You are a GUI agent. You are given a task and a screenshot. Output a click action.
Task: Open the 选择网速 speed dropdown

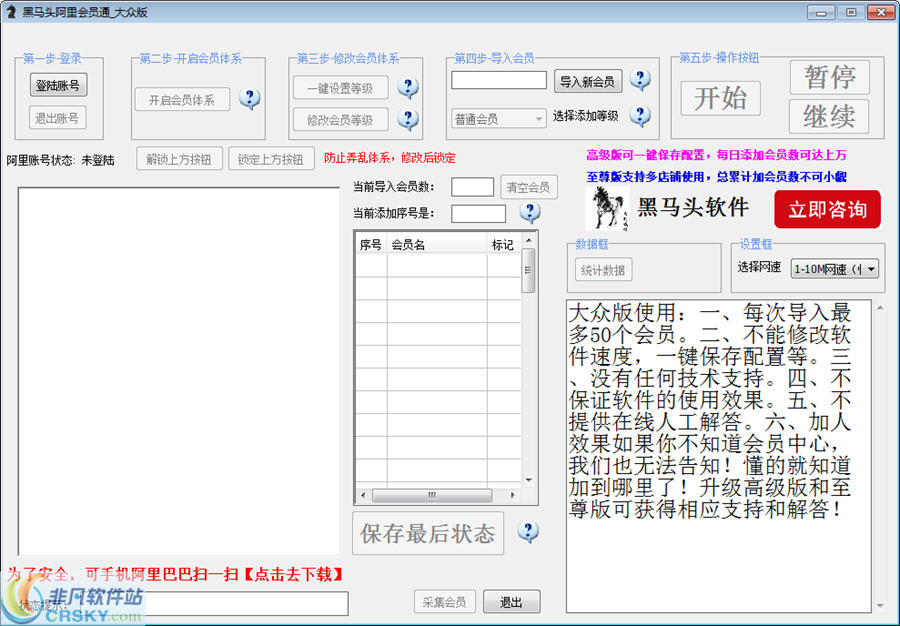coord(835,269)
